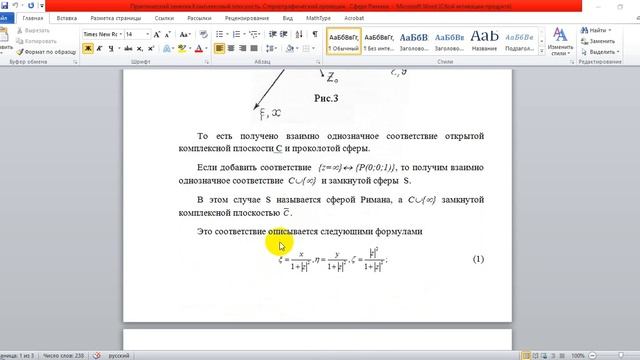The height and width of the screenshot is (360, 640).
Task: Click русский language in status bar
Action: [x=119, y=356]
